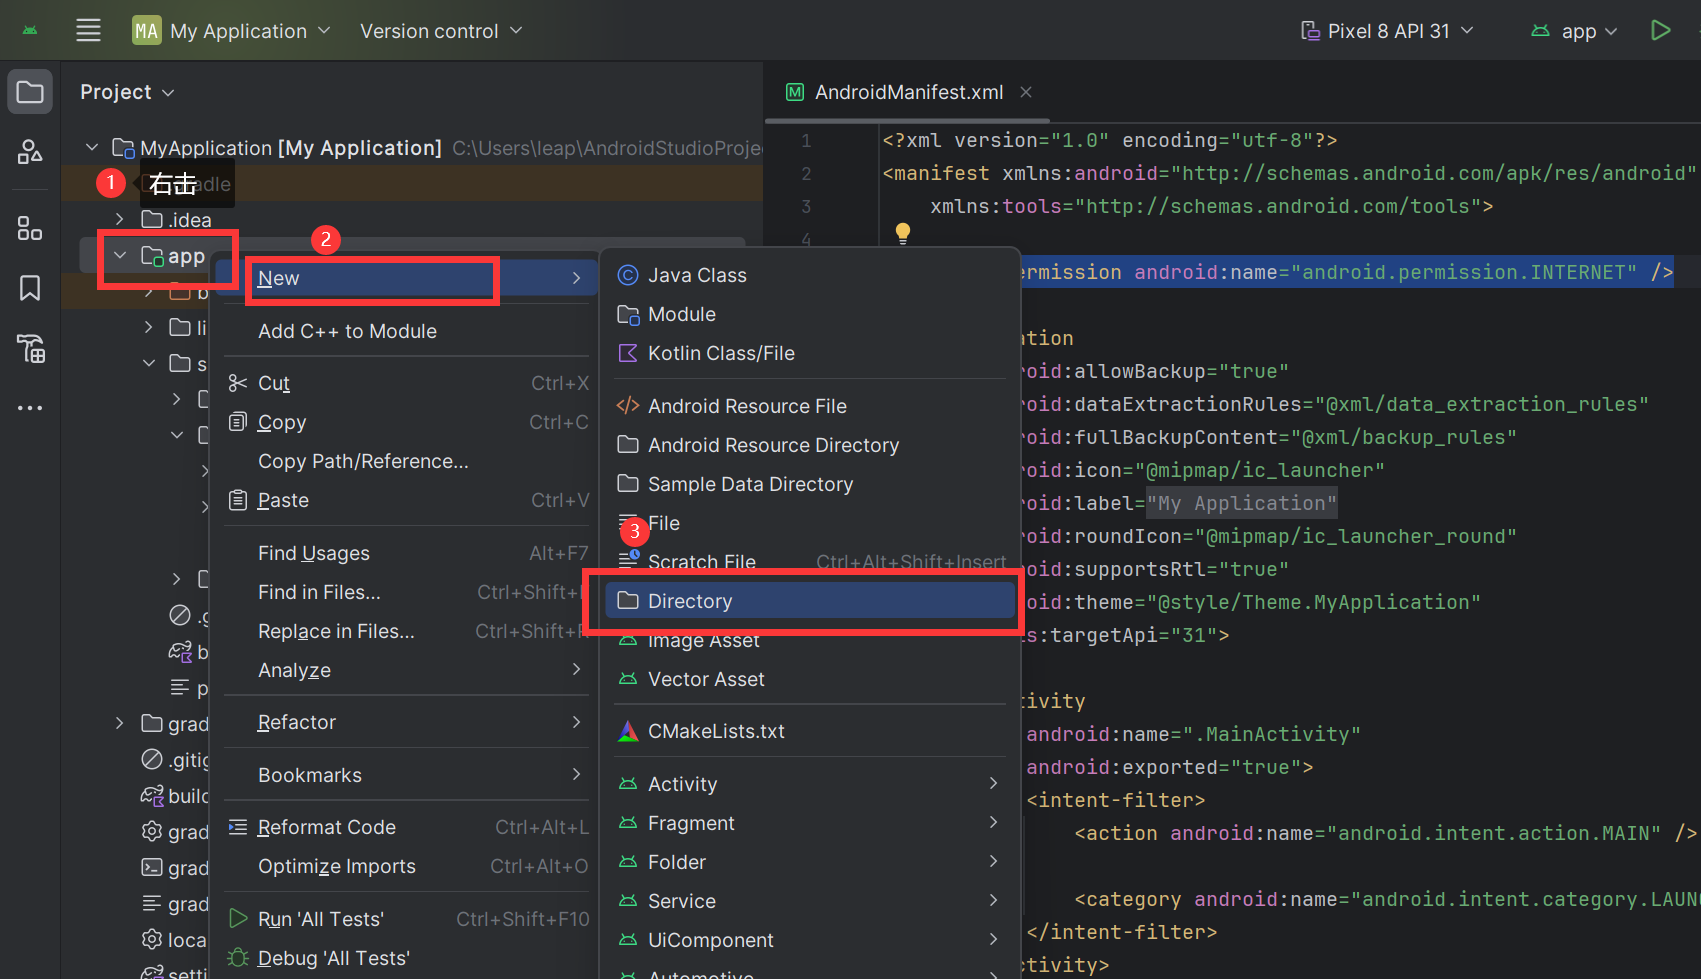Viewport: 1701px width, 979px height.
Task: Expand the .idea folder
Action: tap(120, 219)
